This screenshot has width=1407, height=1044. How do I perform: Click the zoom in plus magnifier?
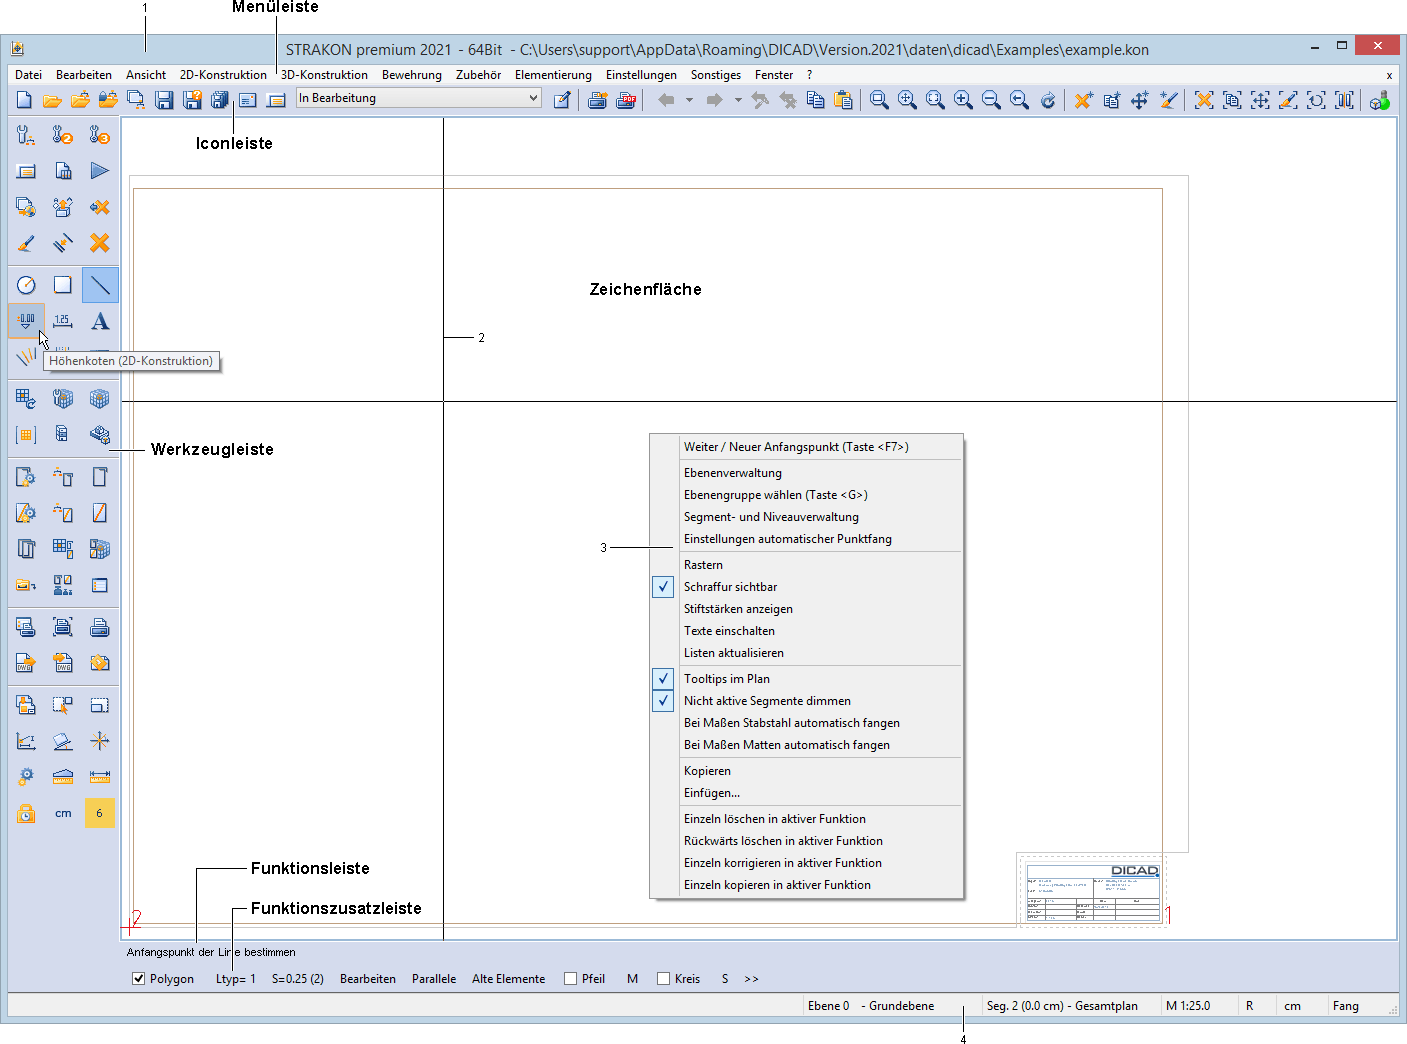(x=963, y=99)
